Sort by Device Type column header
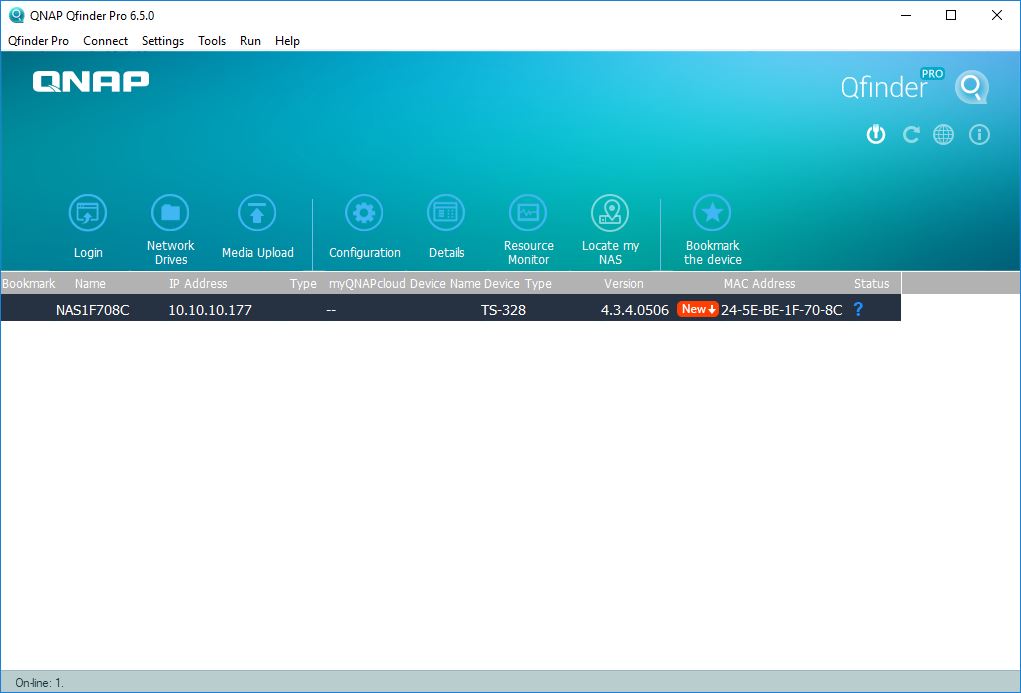 (x=518, y=283)
